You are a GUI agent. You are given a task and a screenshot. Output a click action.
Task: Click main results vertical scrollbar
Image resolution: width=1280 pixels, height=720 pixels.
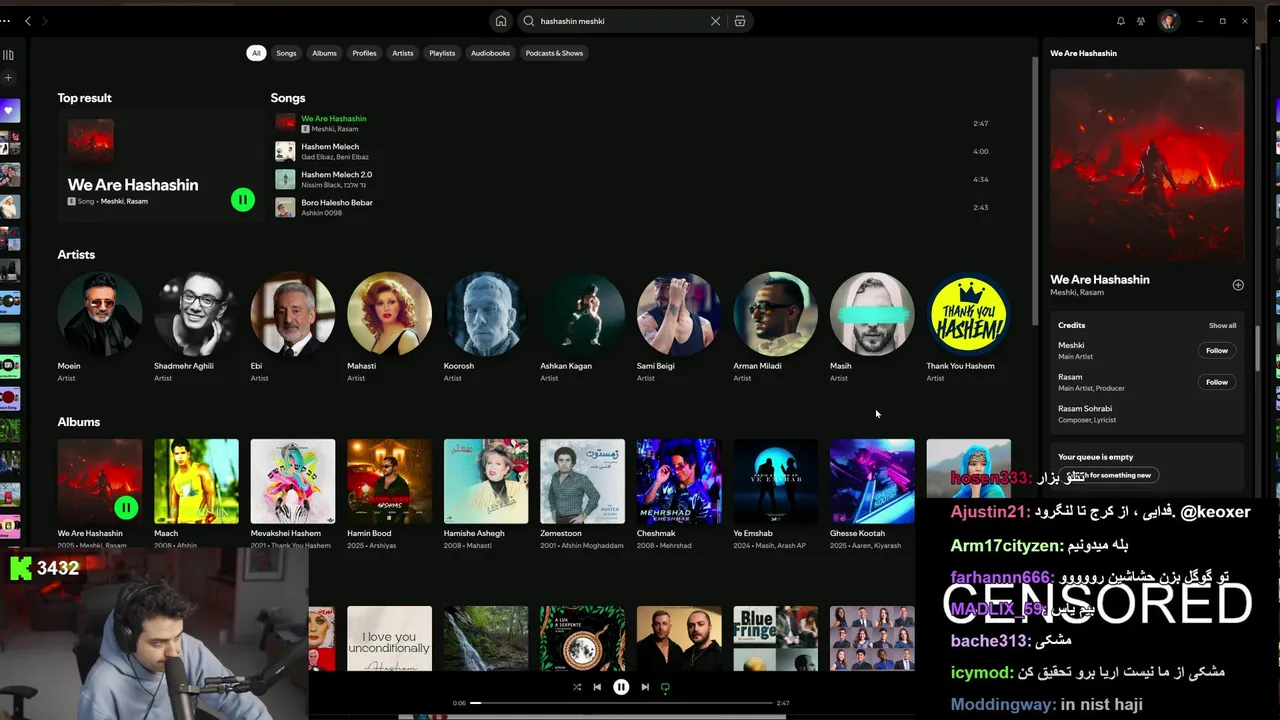(x=1034, y=190)
